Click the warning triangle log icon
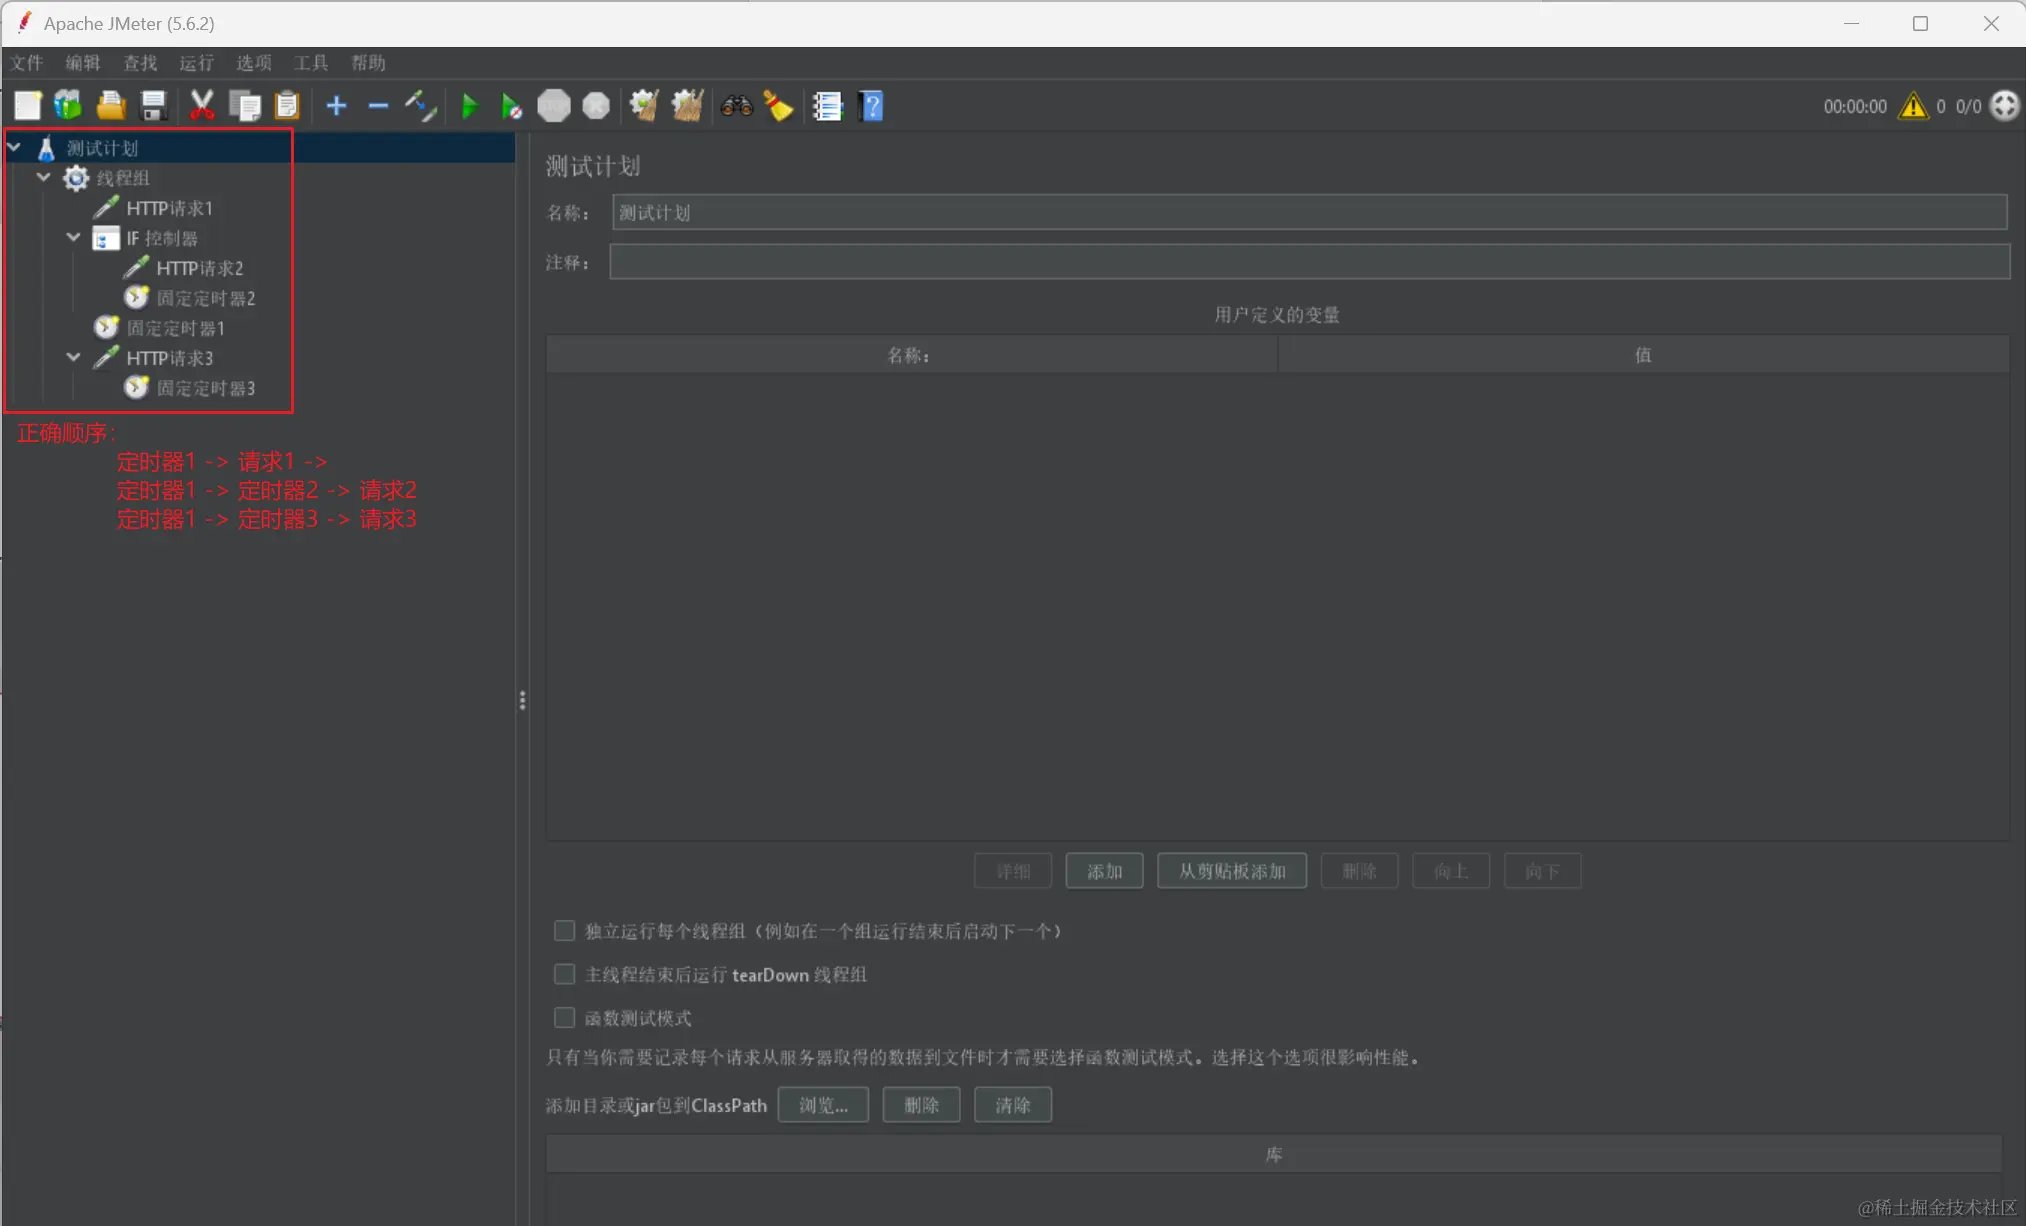Image resolution: width=2026 pixels, height=1226 pixels. (x=1913, y=106)
